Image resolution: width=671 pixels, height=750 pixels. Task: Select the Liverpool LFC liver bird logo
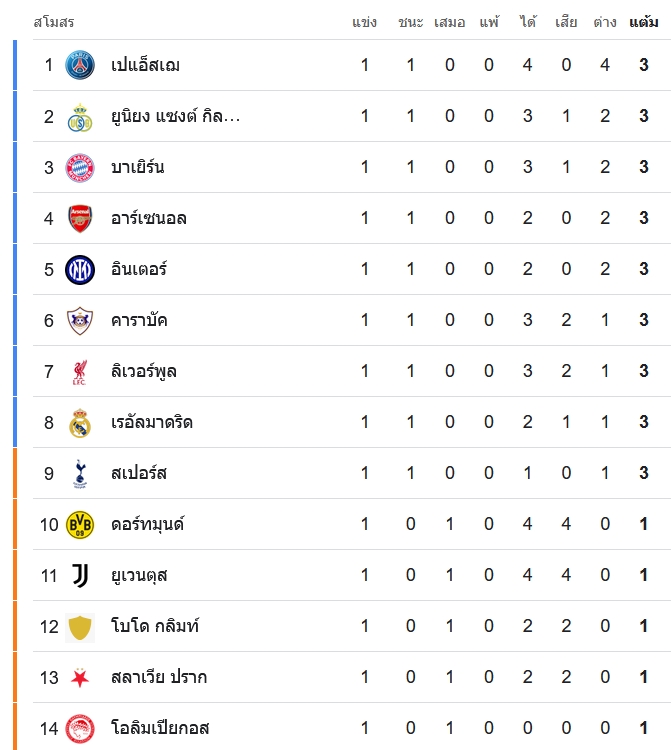(x=80, y=372)
